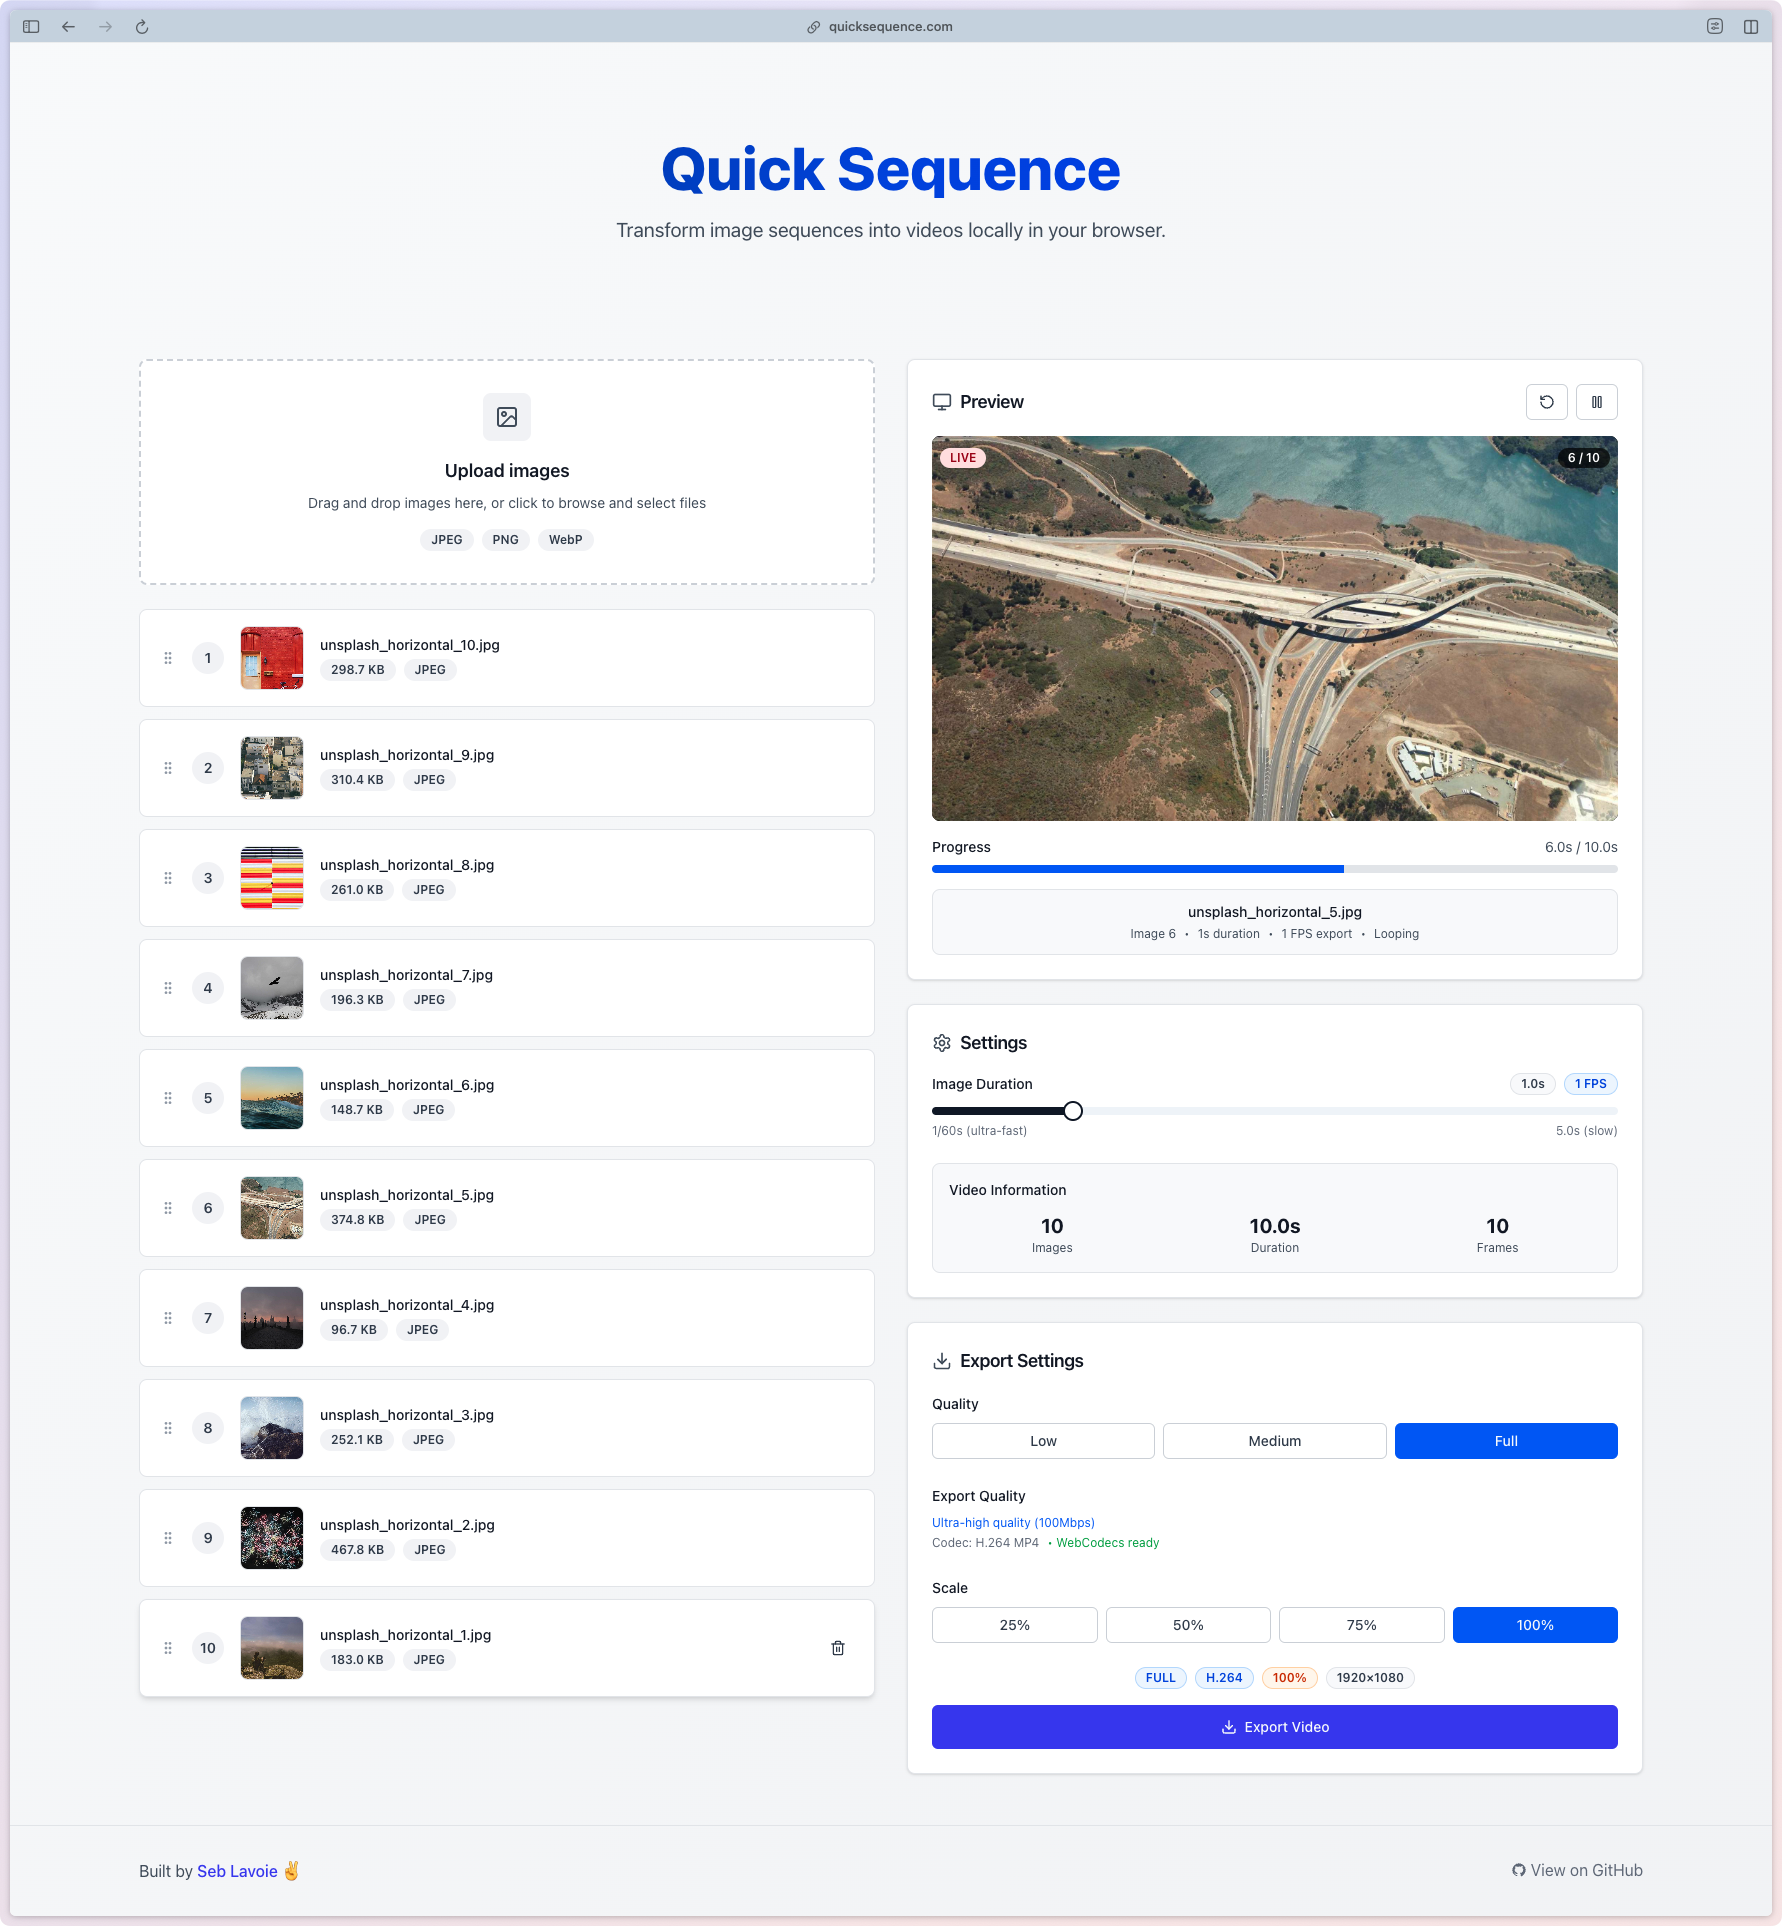The image size is (1782, 1926).
Task: Click the preview progress bar
Action: pos(1274,869)
